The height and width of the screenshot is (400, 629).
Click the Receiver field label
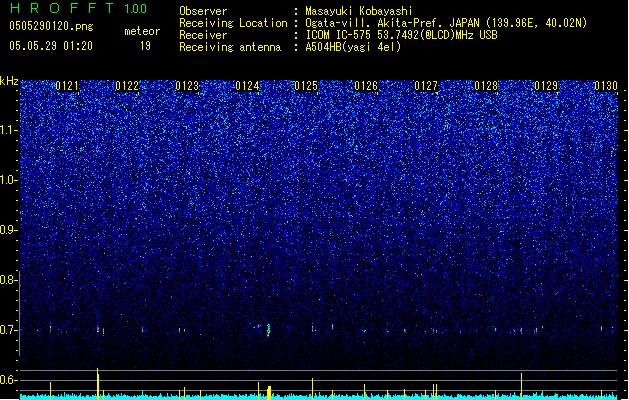(x=203, y=35)
